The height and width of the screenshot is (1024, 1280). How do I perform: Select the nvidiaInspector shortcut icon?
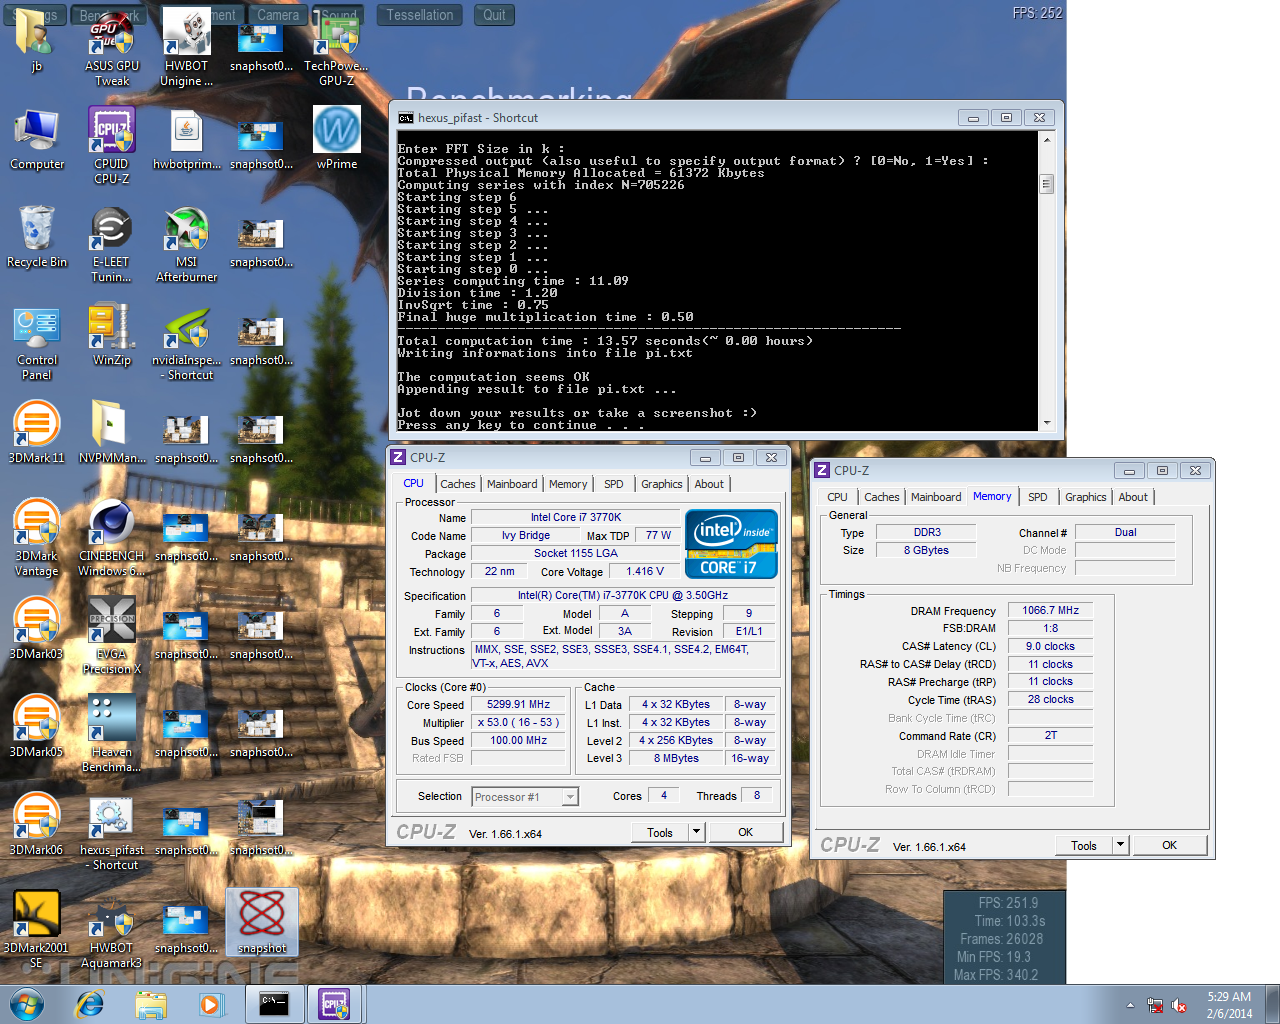tap(186, 342)
